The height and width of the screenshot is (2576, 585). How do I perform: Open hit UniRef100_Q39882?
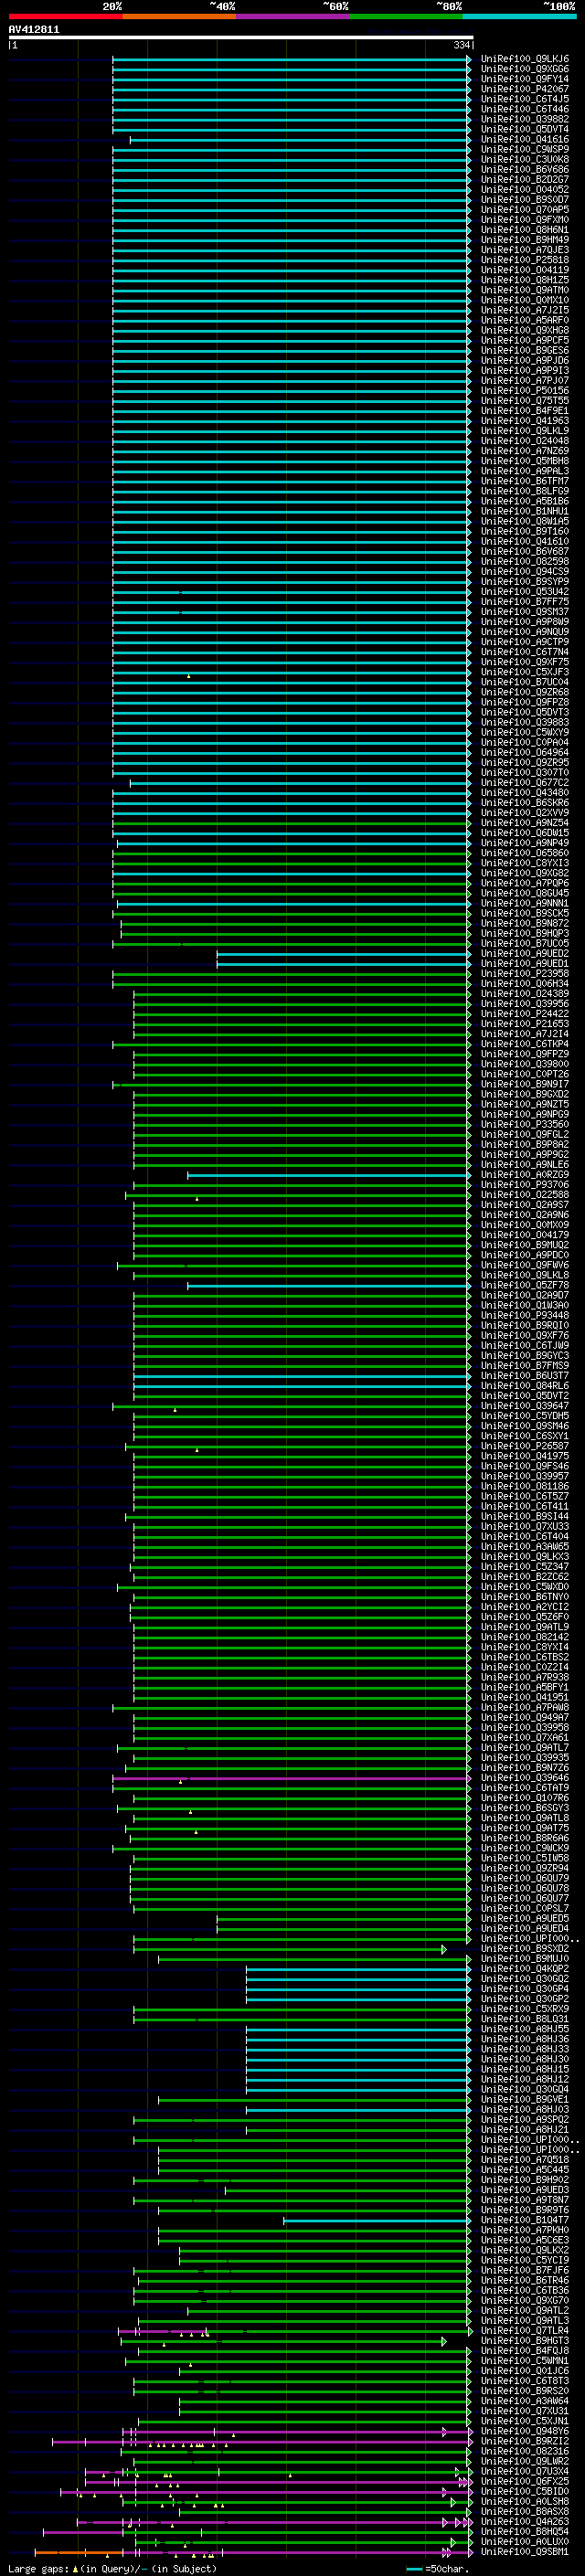pos(524,119)
